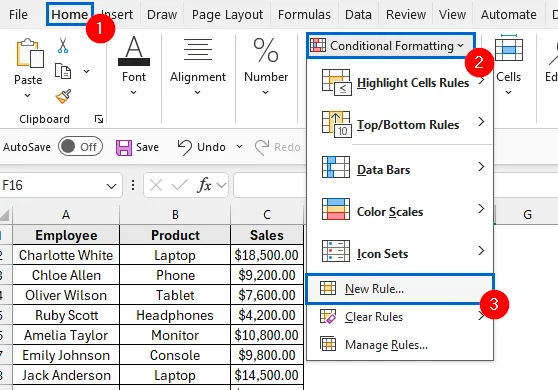Click the Cancel X in formula bar
The height and width of the screenshot is (390, 558).
point(156,185)
